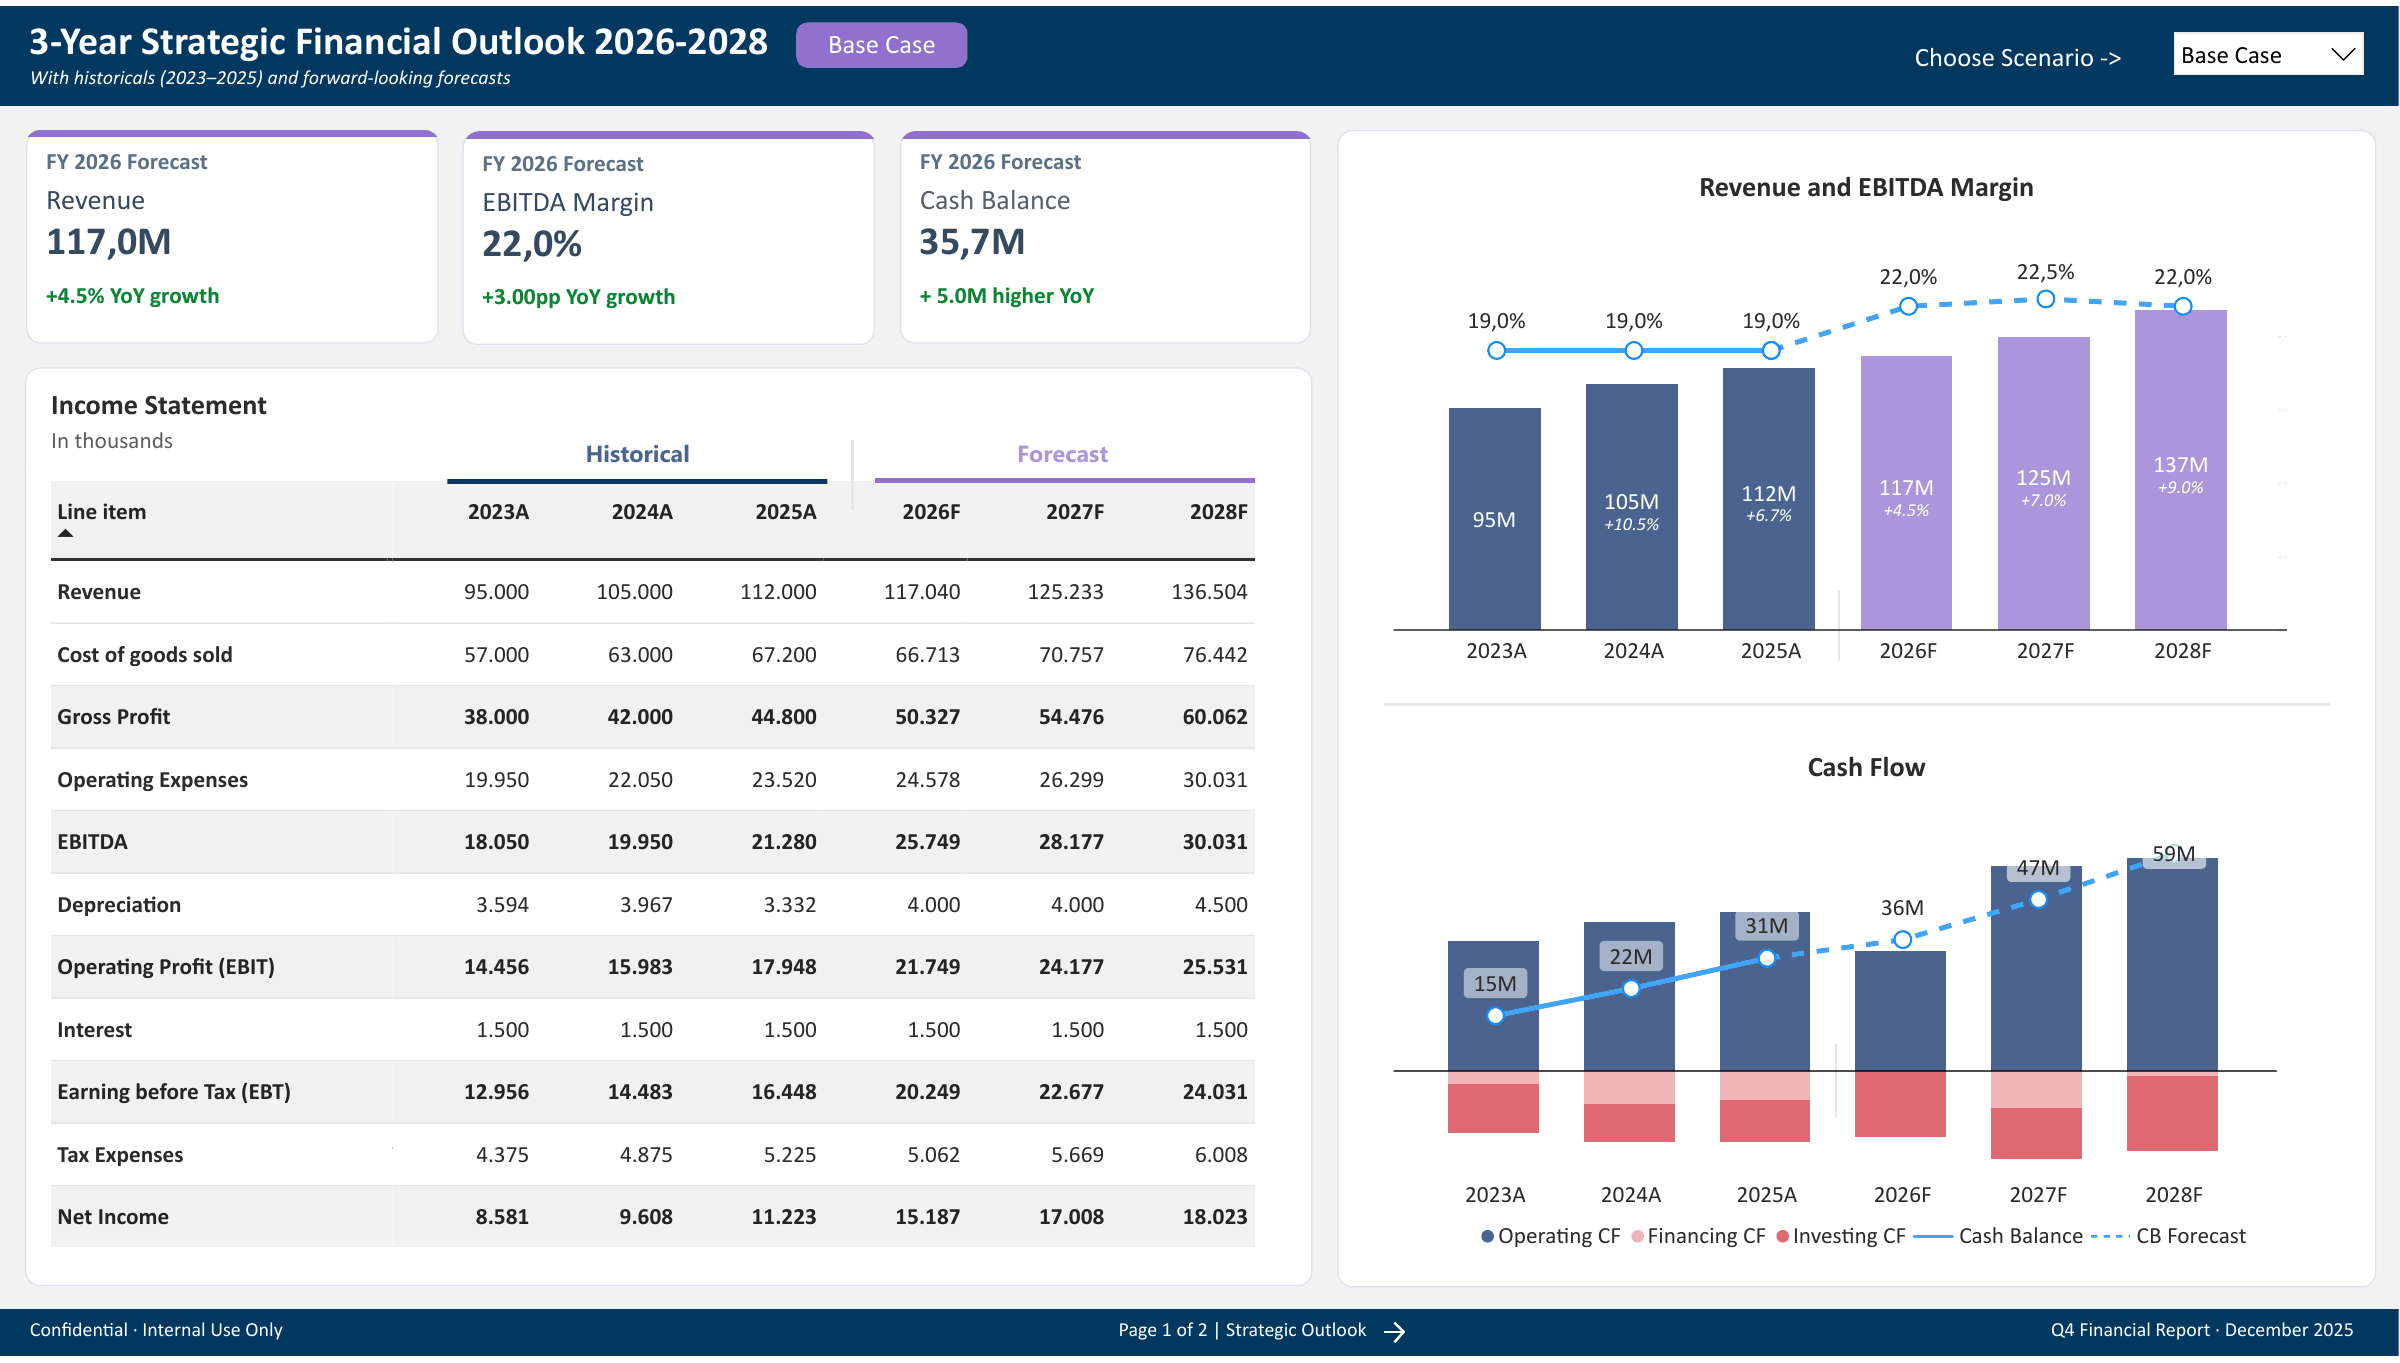Screen dimensions: 2400x1363
Task: Click the 117M forecast bar for 2026F
Action: click(x=1906, y=493)
